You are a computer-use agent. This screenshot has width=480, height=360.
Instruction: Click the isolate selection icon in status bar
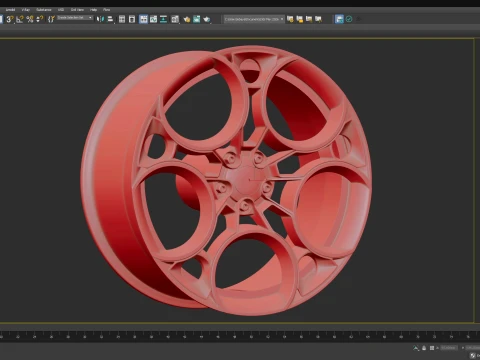(416, 348)
